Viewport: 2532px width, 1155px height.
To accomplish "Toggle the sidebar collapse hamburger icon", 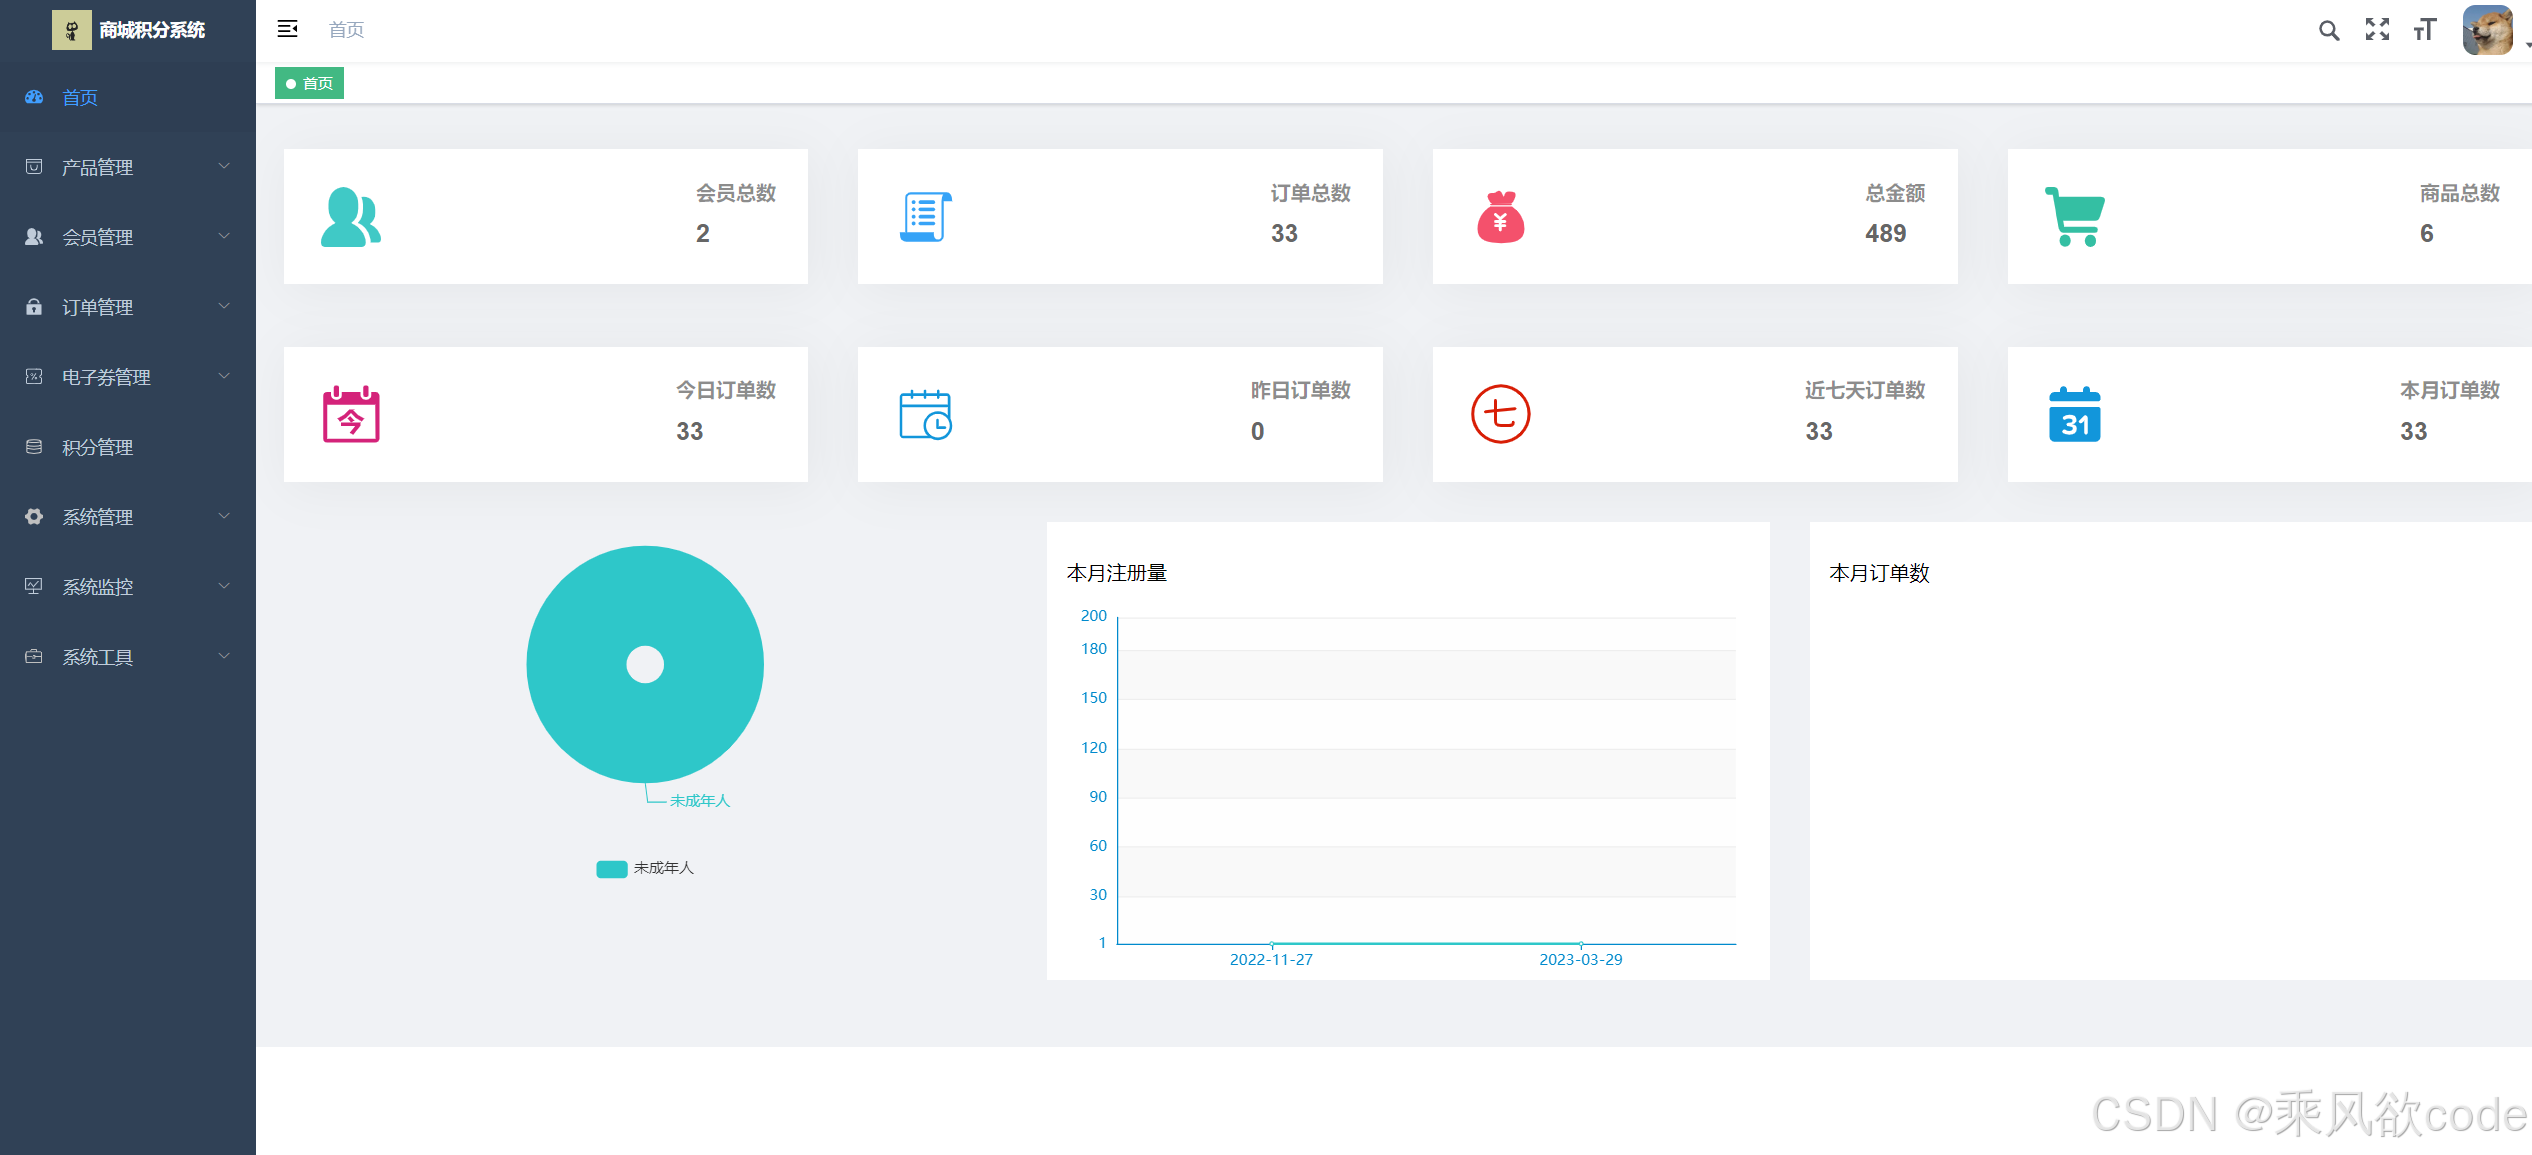I will click(287, 29).
